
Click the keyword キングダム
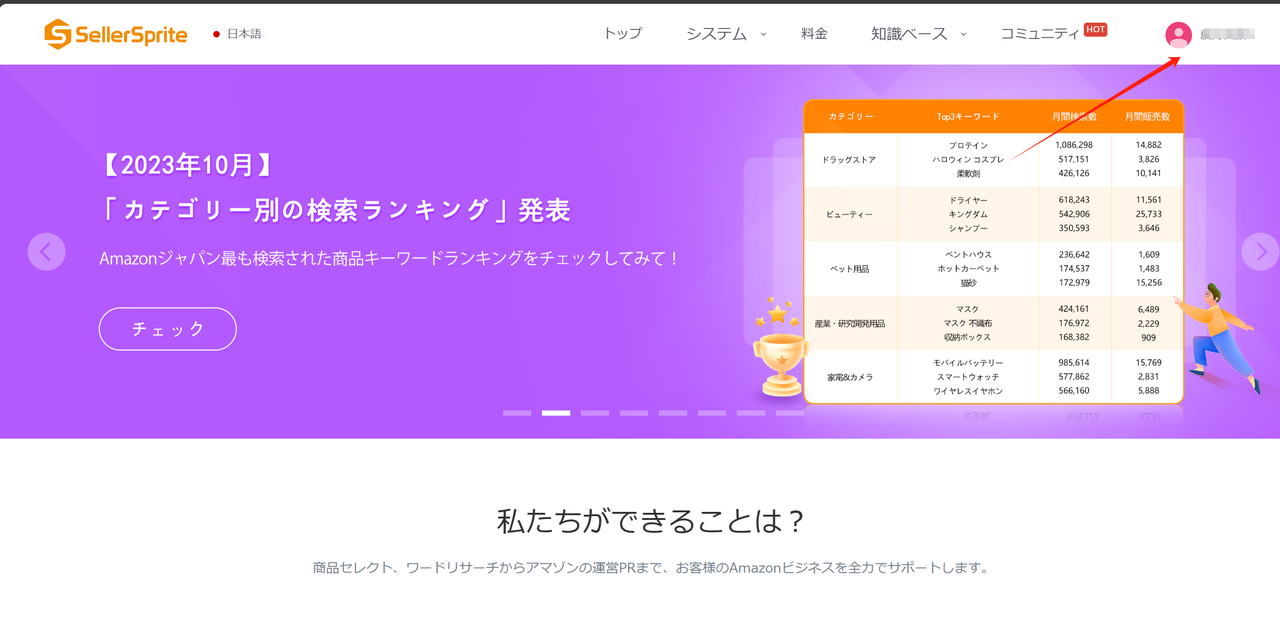[x=968, y=215]
